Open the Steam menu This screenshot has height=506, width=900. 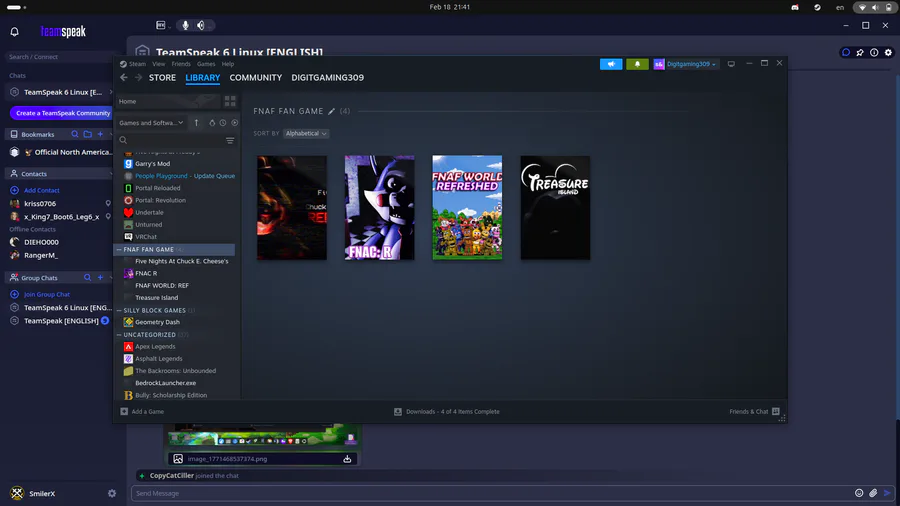[x=133, y=64]
